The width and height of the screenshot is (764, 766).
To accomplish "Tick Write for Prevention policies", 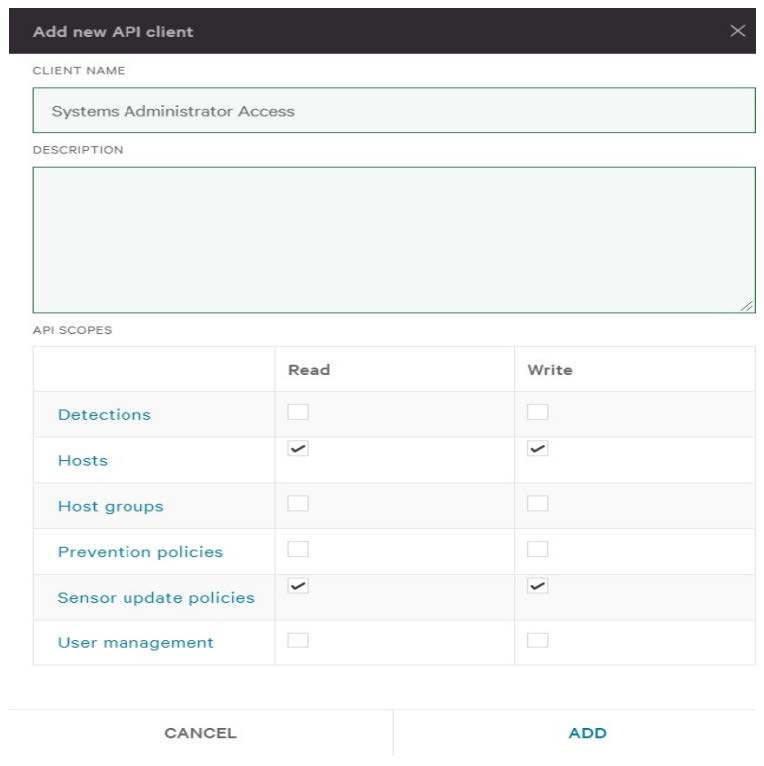I will (538, 549).
